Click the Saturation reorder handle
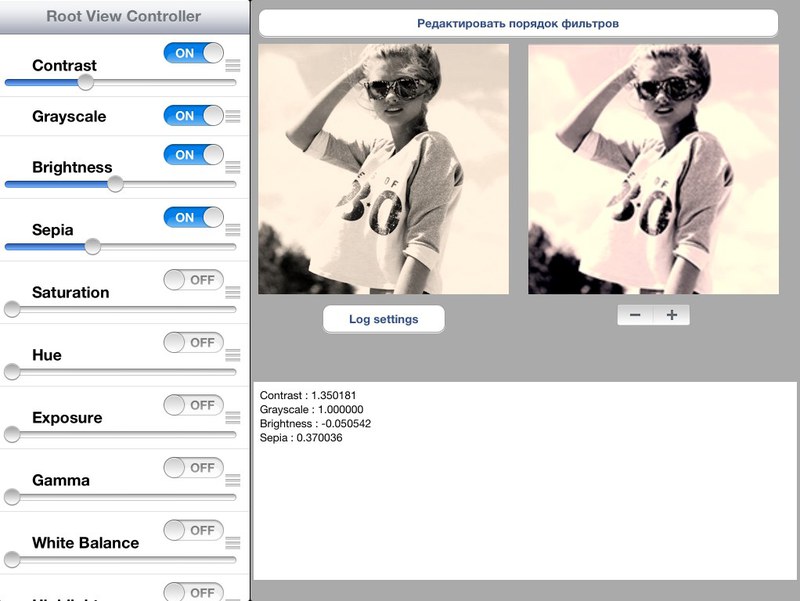This screenshot has height=601, width=800. pyautogui.click(x=235, y=292)
